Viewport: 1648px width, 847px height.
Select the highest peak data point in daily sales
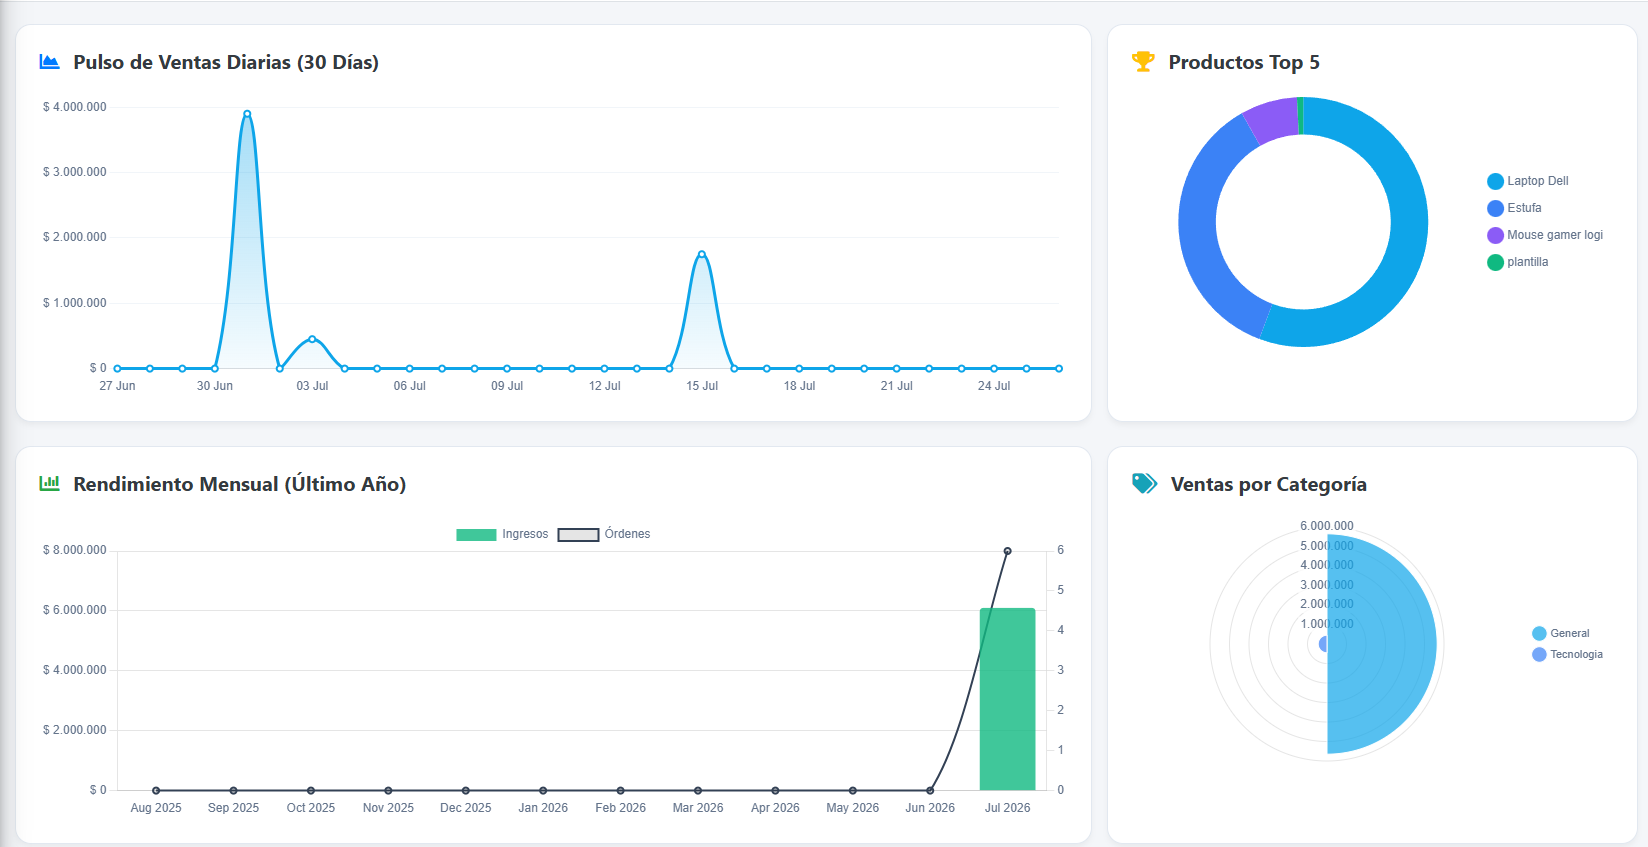[x=247, y=114]
